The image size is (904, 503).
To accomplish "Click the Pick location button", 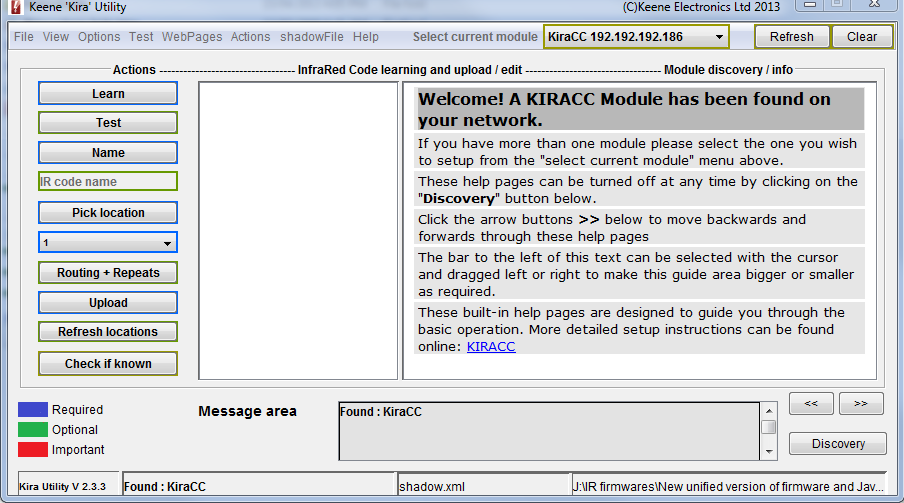I will [108, 212].
